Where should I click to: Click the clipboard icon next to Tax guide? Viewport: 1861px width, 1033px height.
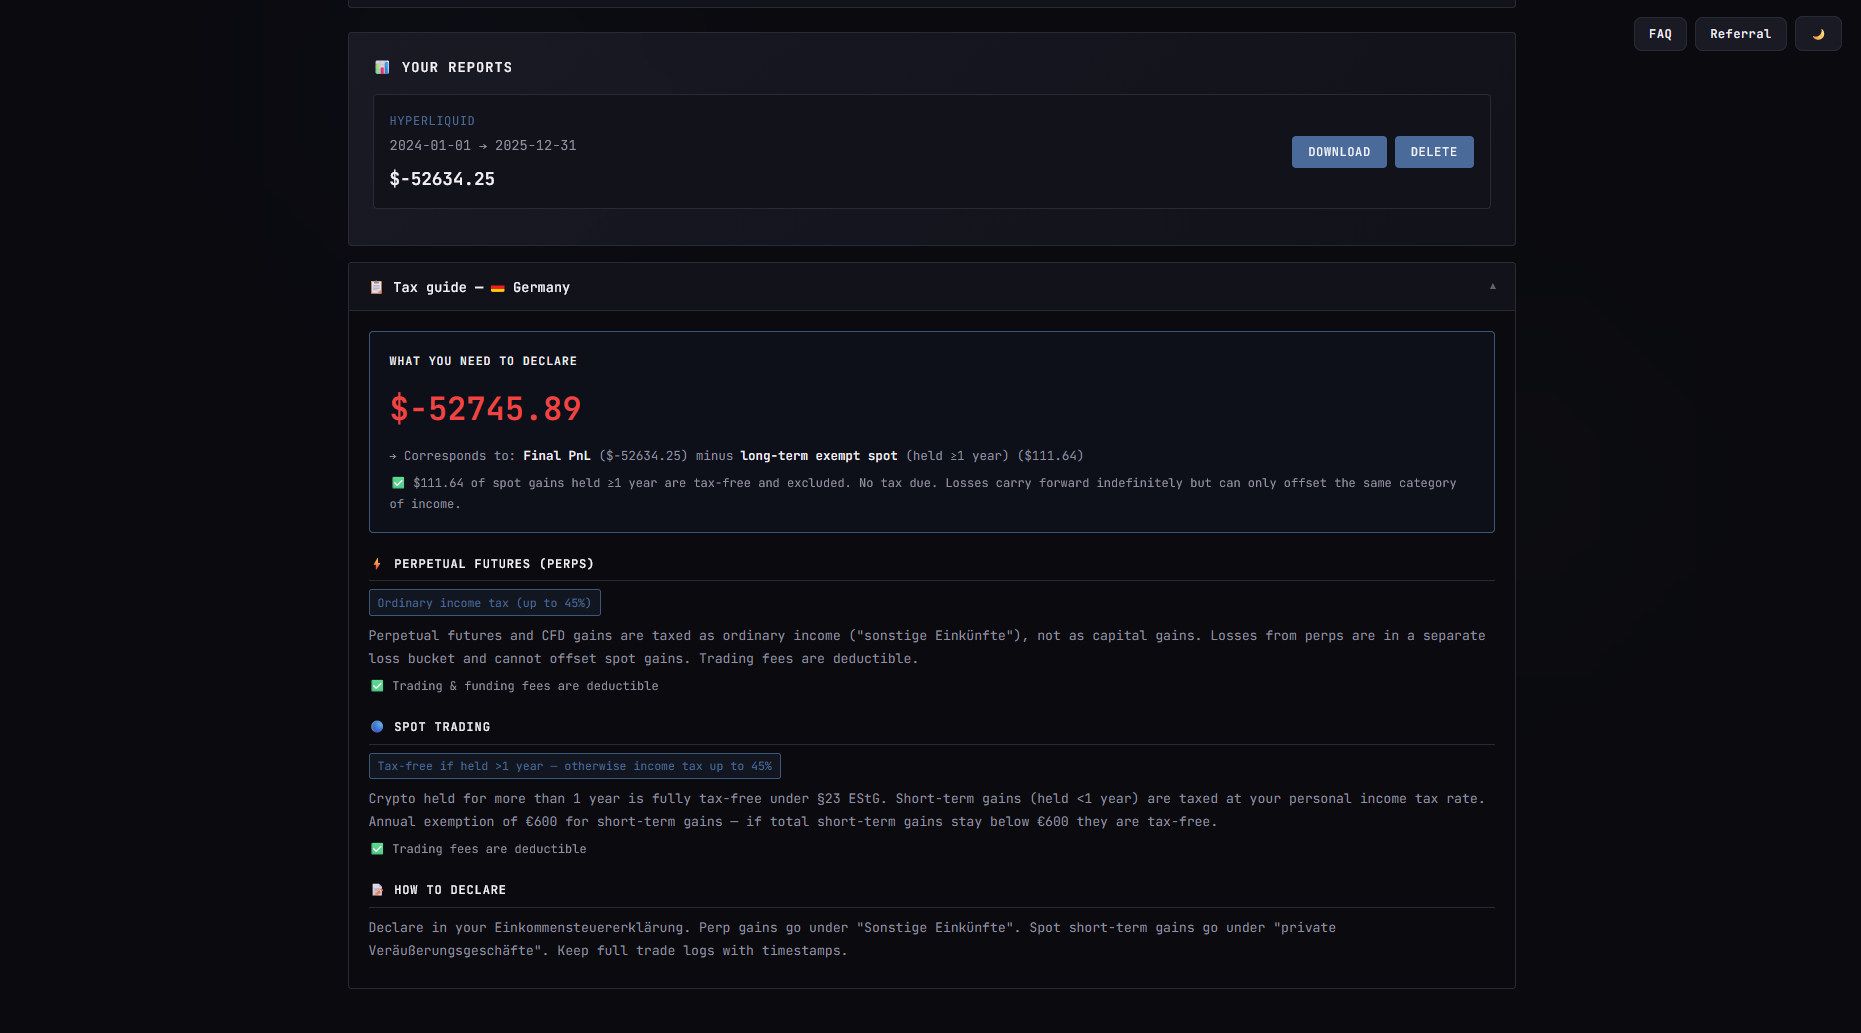tap(376, 287)
